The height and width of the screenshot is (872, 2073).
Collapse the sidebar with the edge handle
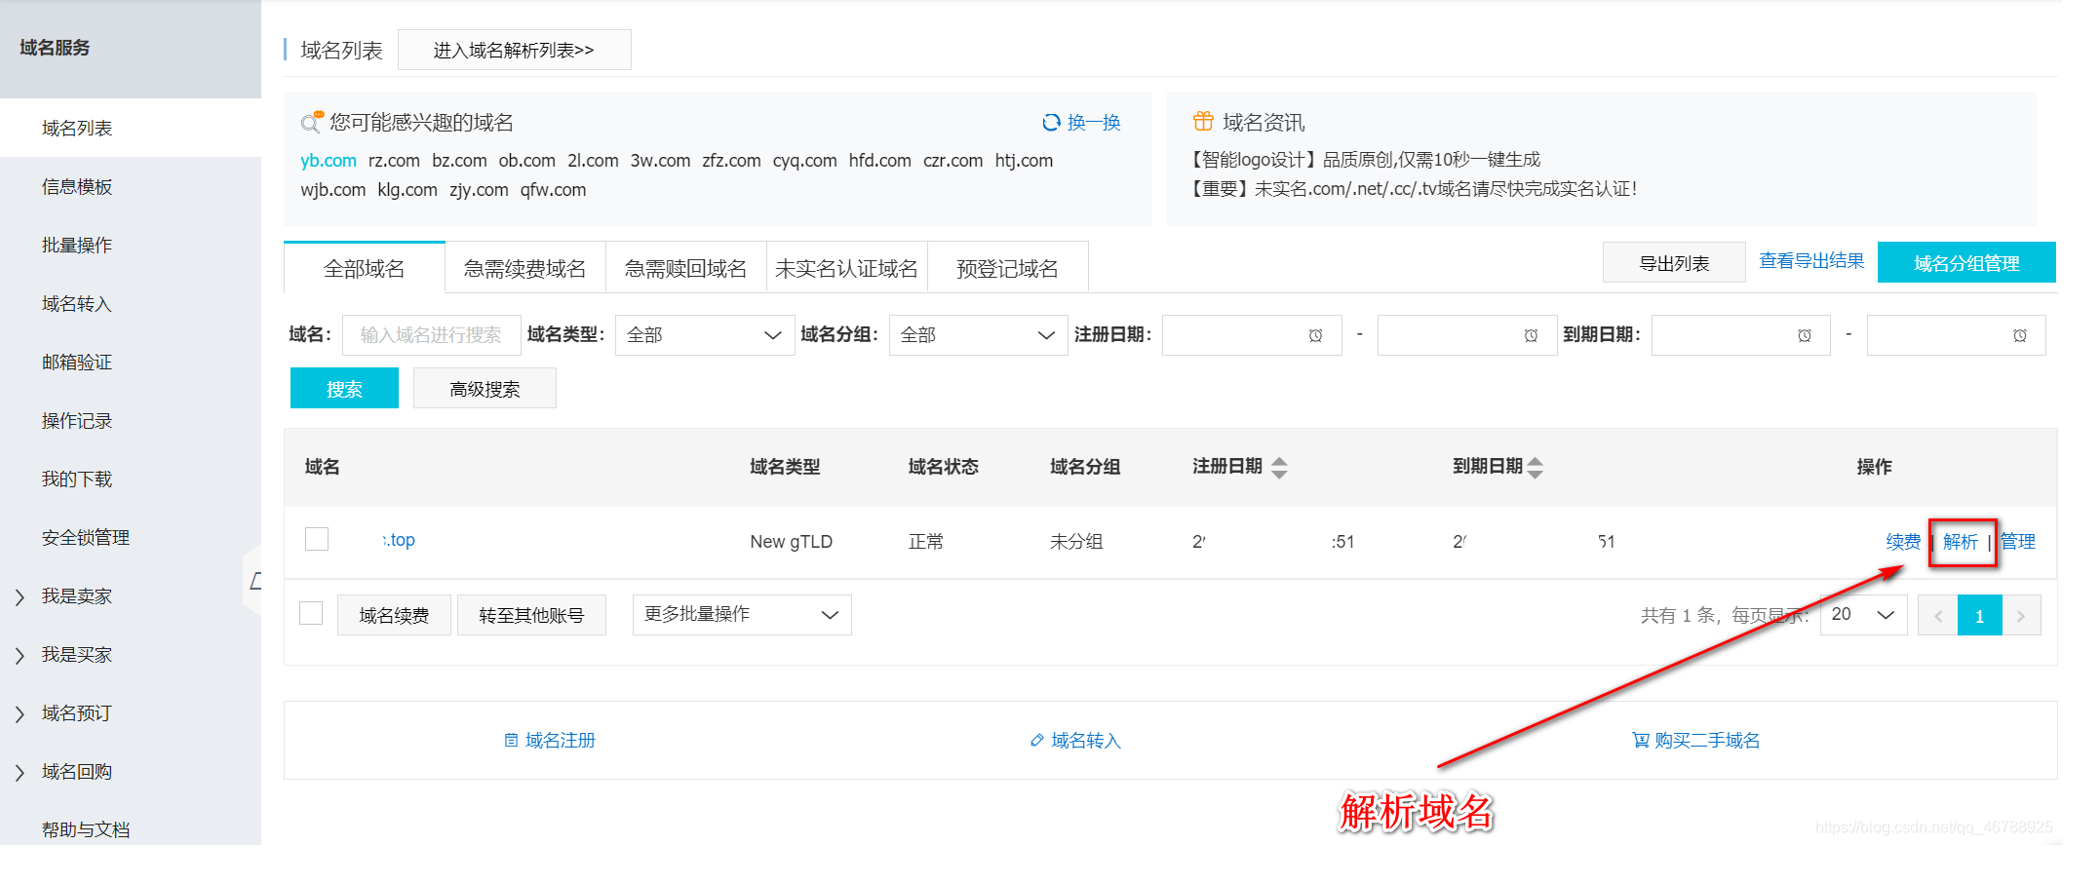[254, 581]
